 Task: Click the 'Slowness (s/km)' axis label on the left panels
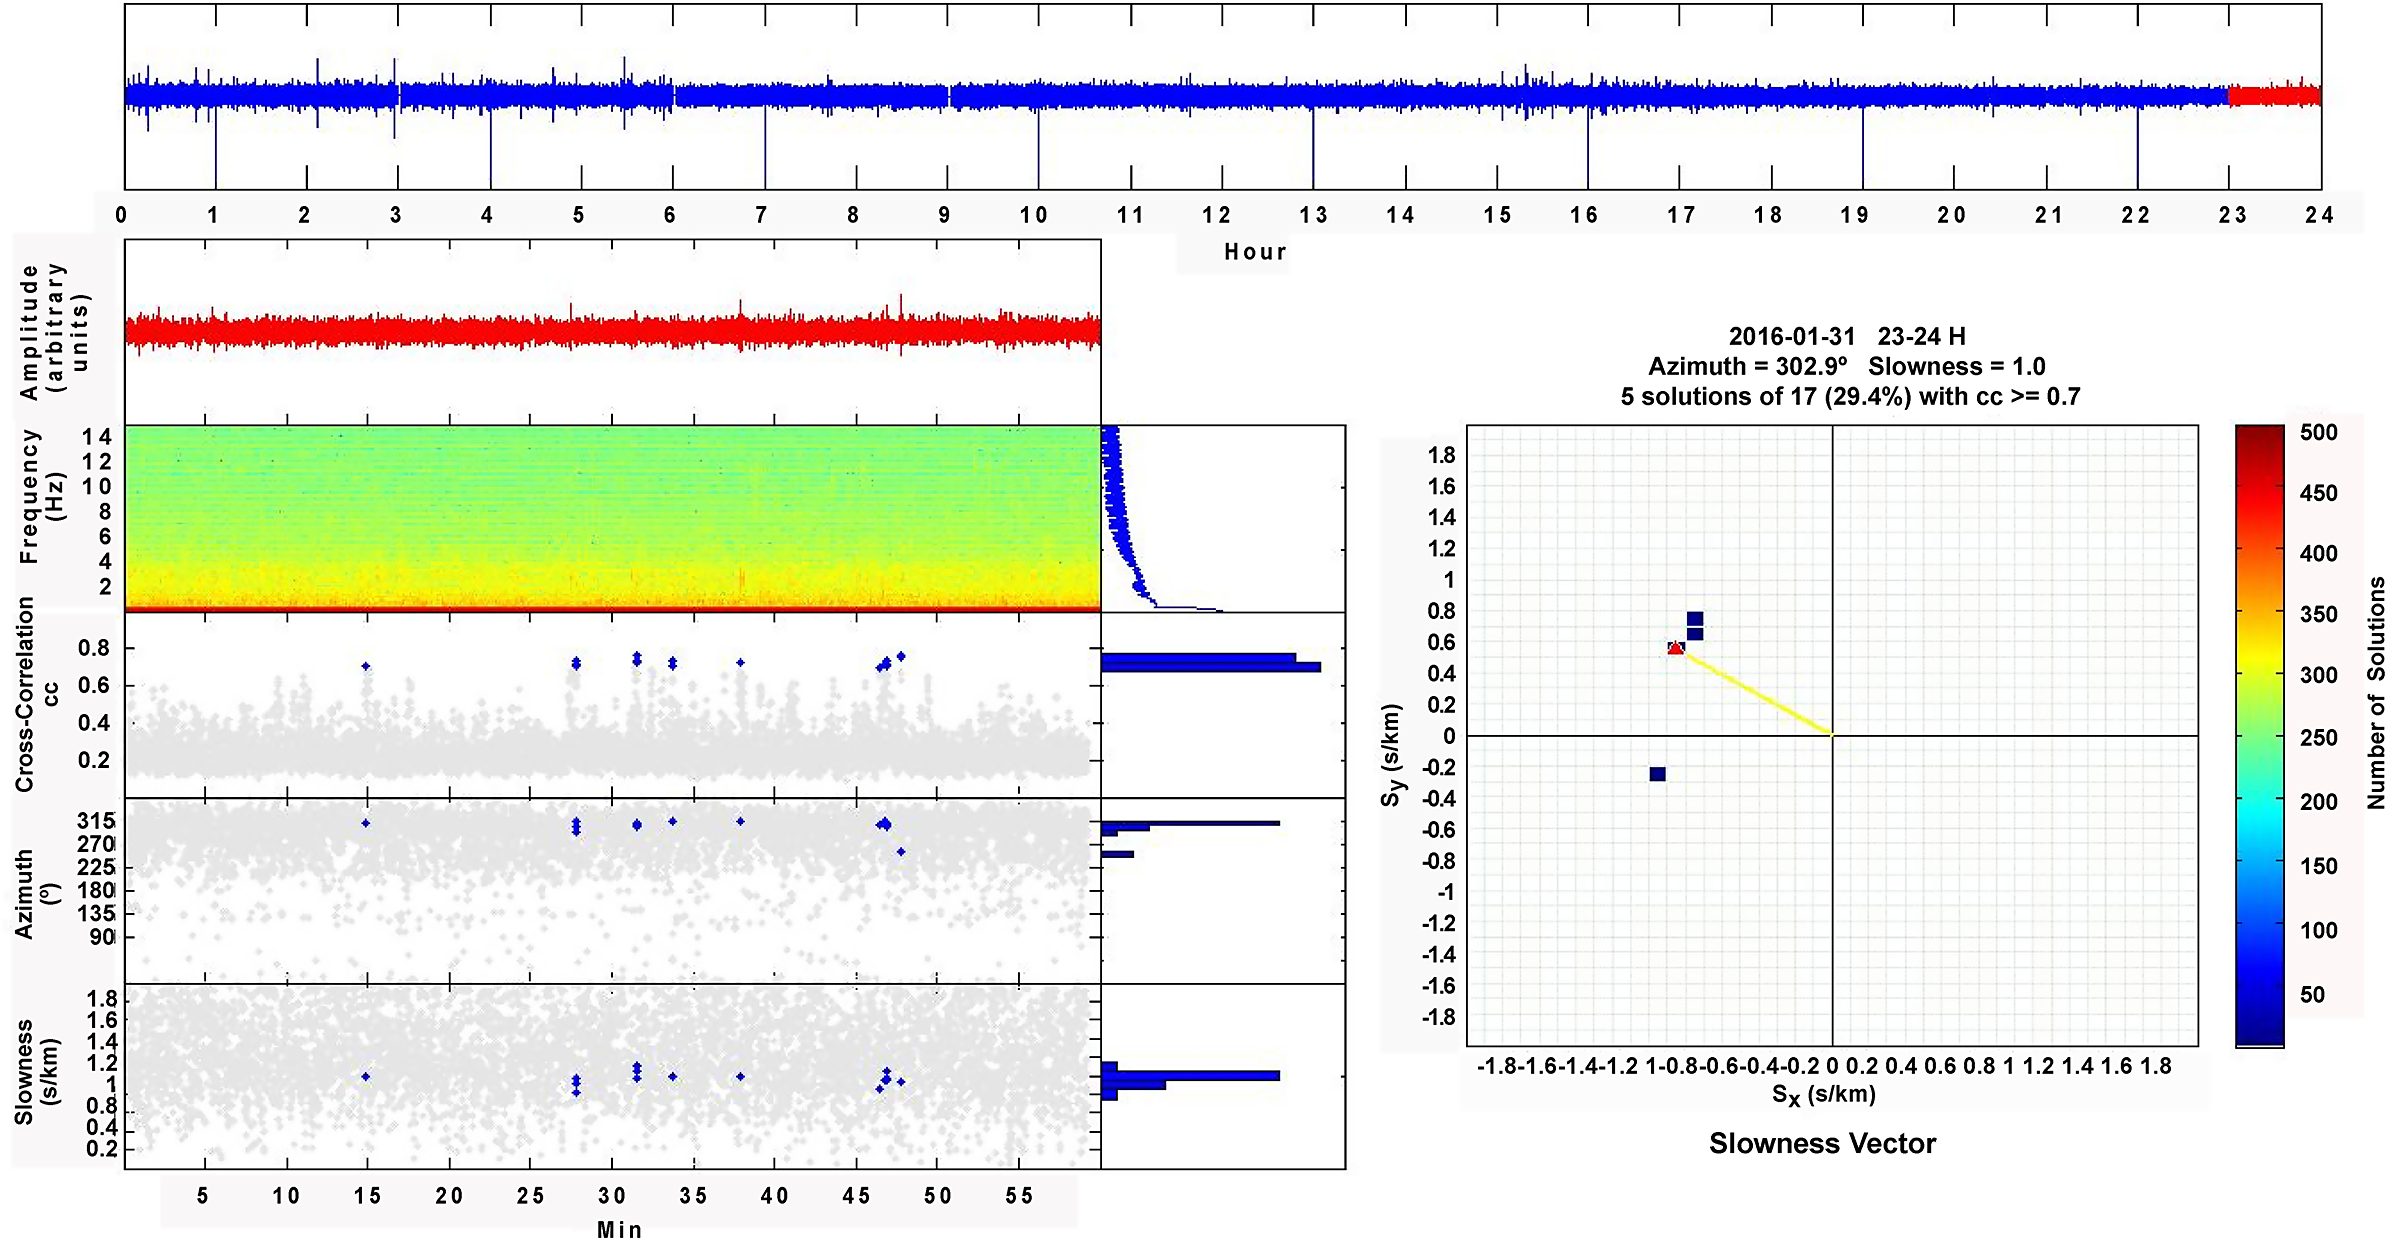point(37,1072)
